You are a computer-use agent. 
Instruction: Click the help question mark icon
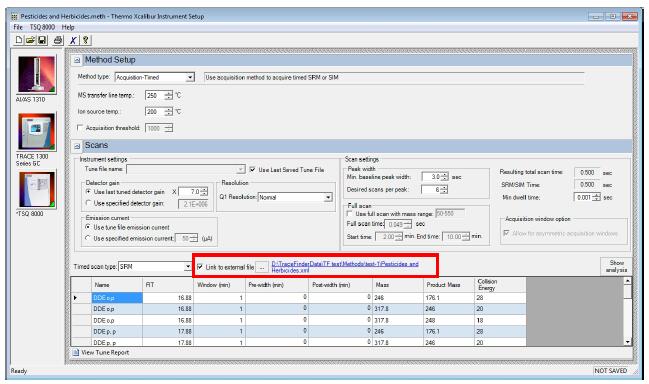[85, 40]
